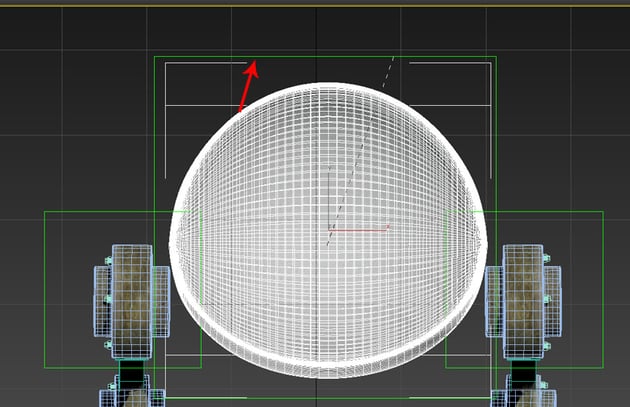Click the vertical Y axis of the gizmo

[329, 198]
